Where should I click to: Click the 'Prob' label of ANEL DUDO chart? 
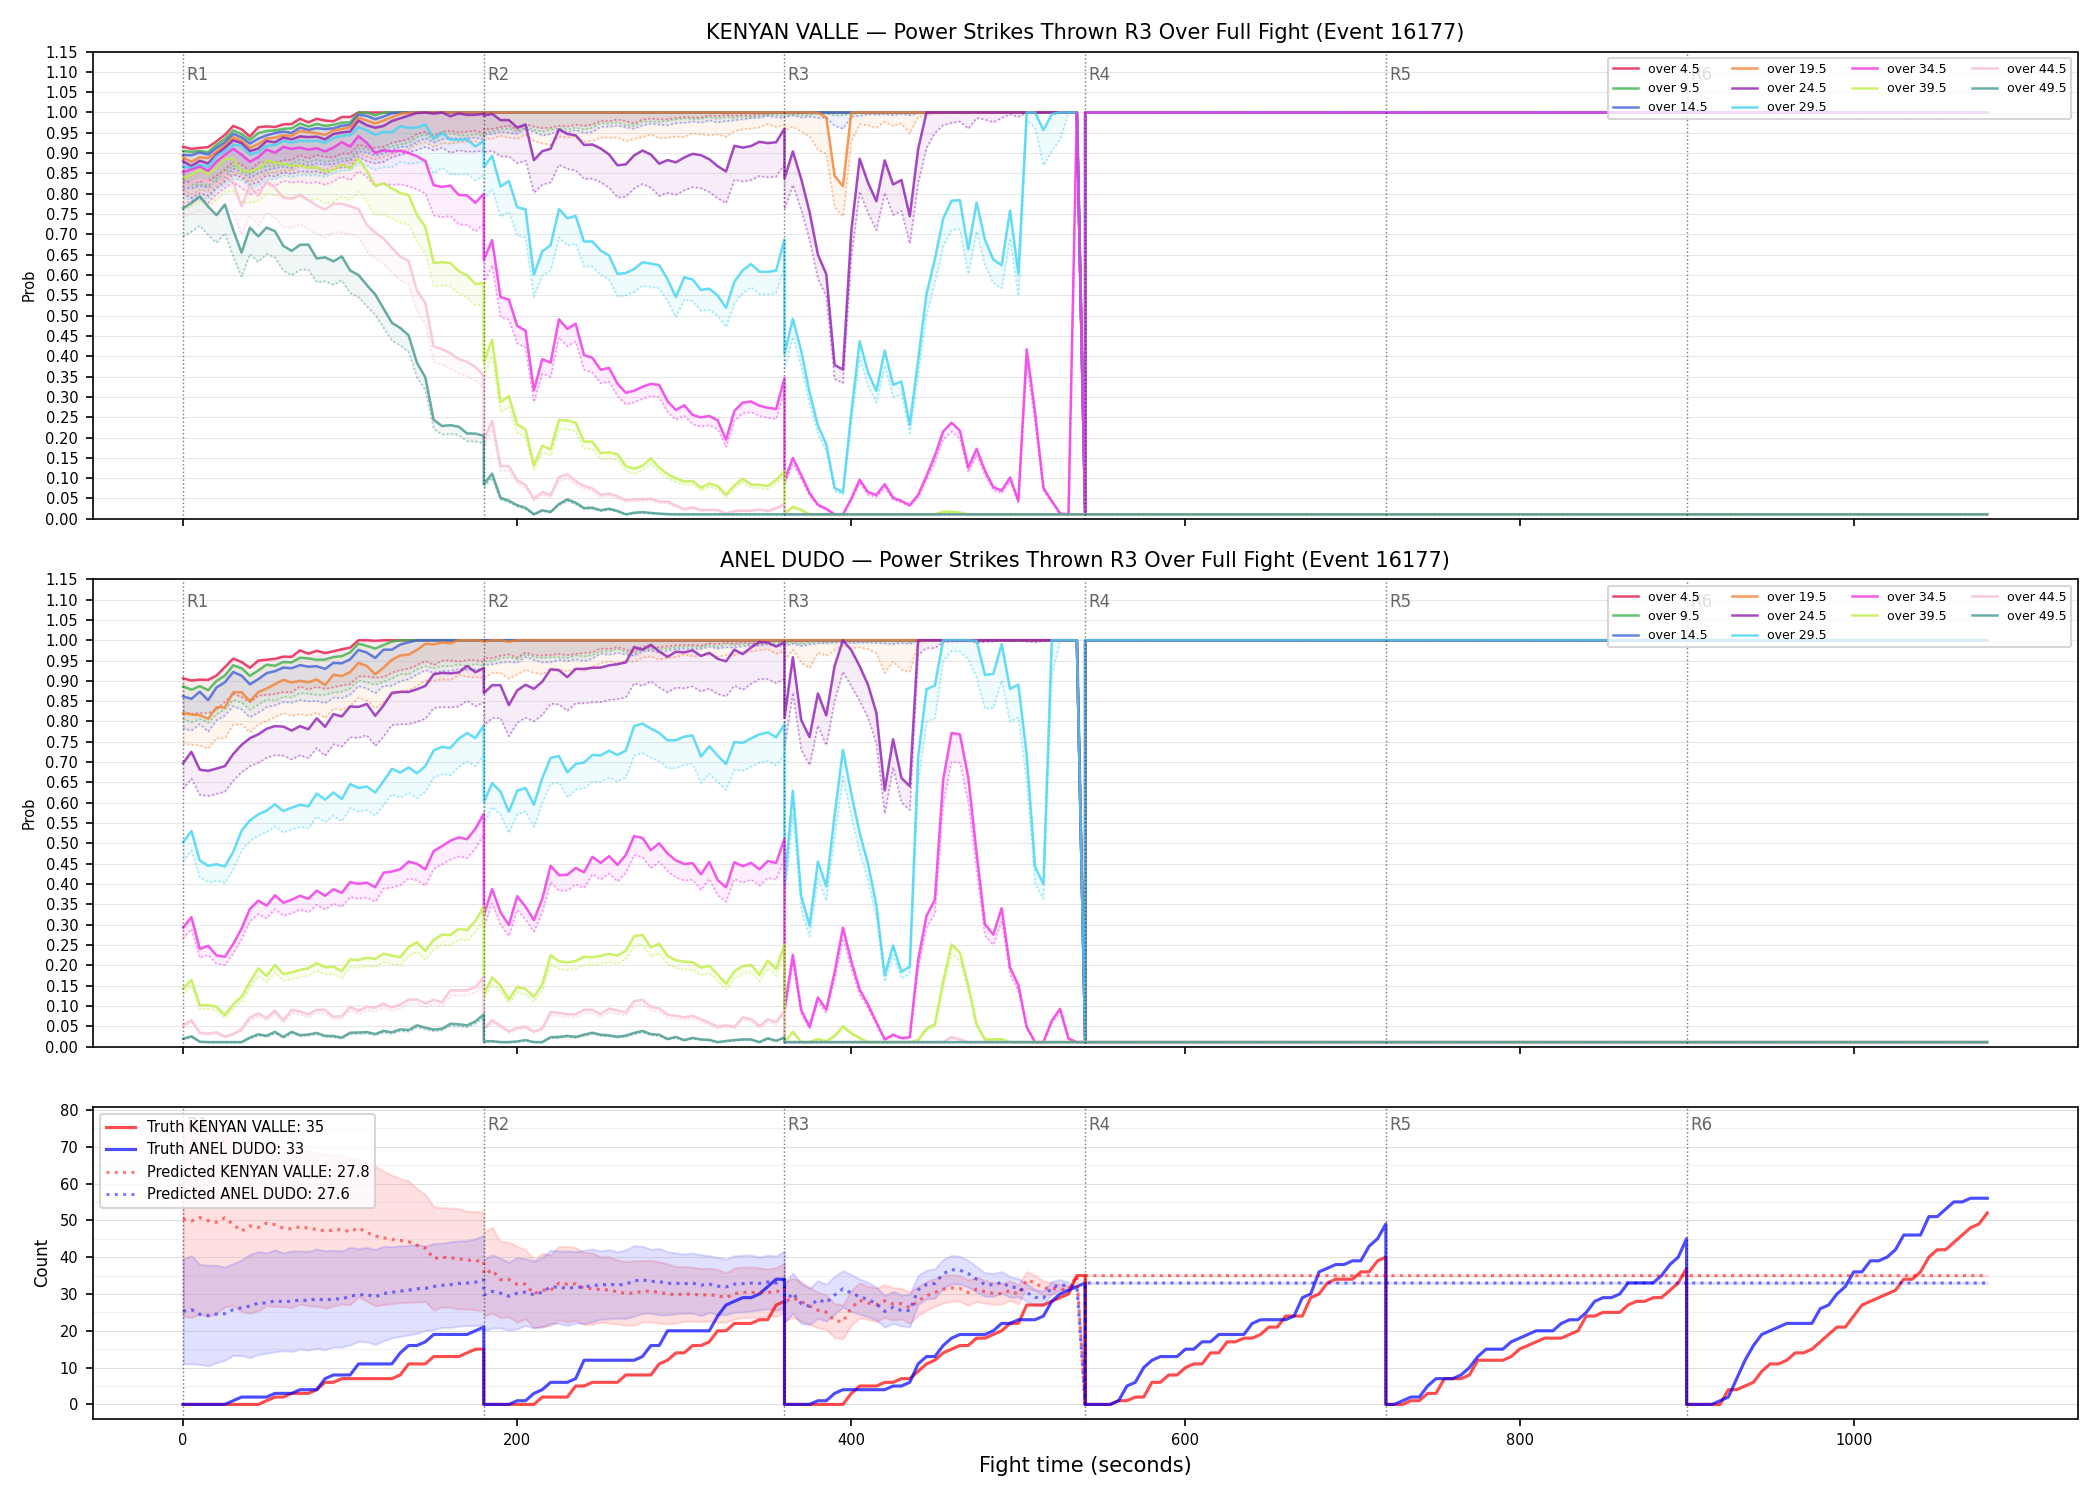pos(29,815)
